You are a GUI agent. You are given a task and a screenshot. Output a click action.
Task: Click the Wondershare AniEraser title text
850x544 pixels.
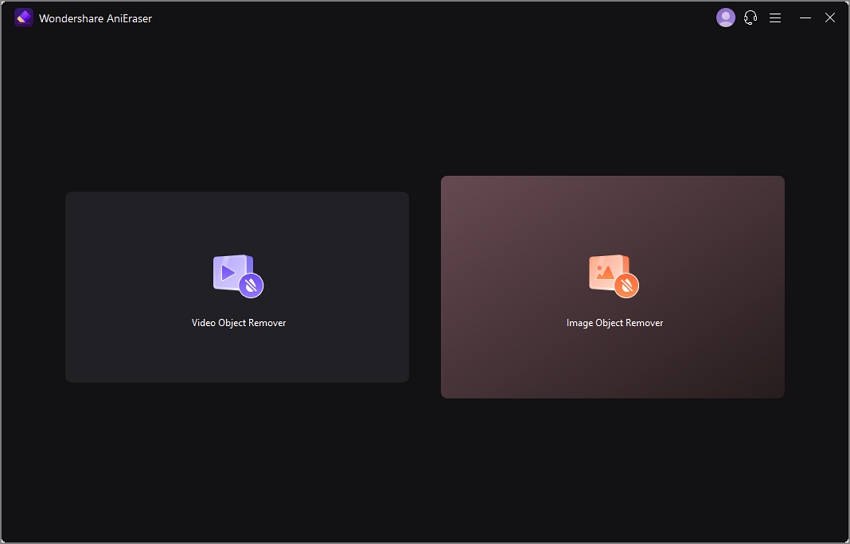coord(95,18)
